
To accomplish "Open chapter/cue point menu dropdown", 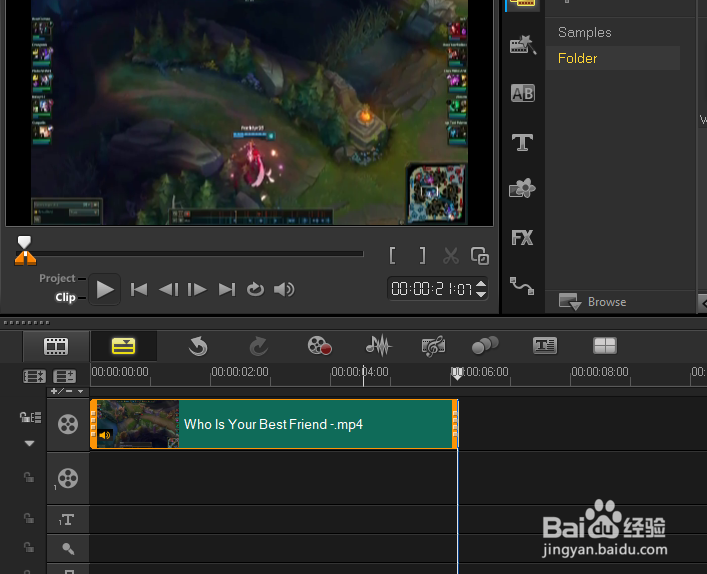I will click(80, 391).
